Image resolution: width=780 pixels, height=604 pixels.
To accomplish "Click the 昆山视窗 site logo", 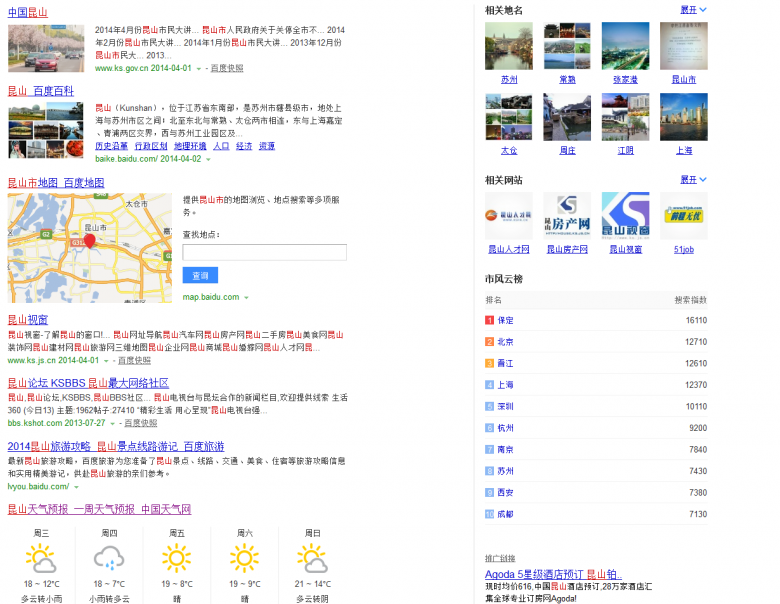I will point(625,216).
